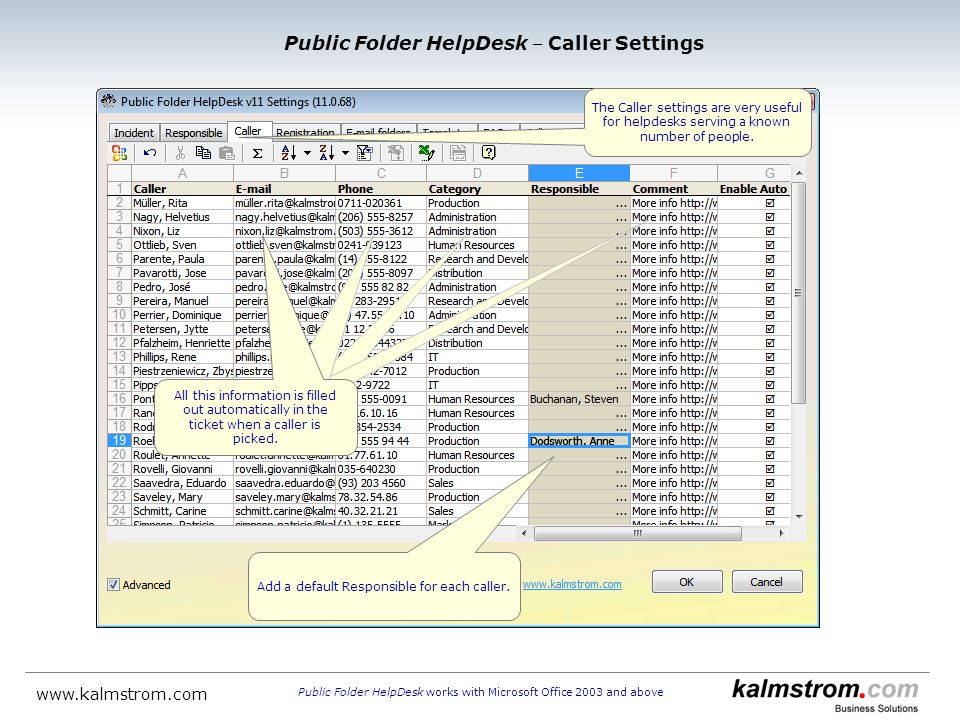Click the greyed-out import sheet toolbar icon

pyautogui.click(x=396, y=153)
